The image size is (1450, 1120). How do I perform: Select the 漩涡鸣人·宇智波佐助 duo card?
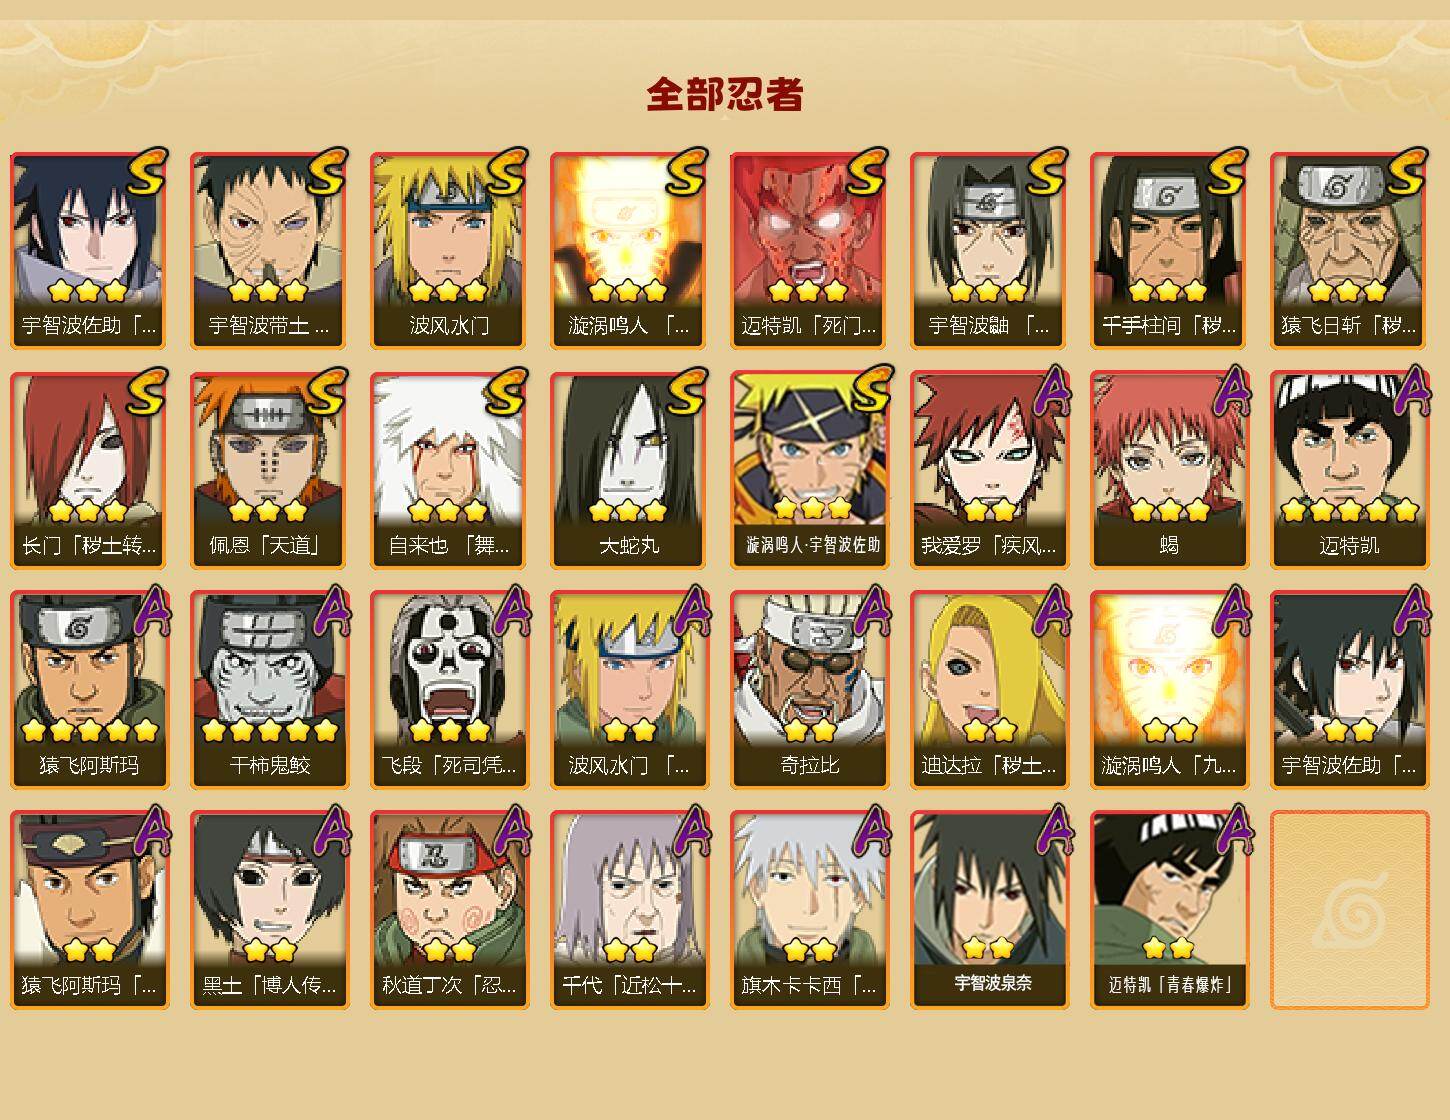click(809, 470)
